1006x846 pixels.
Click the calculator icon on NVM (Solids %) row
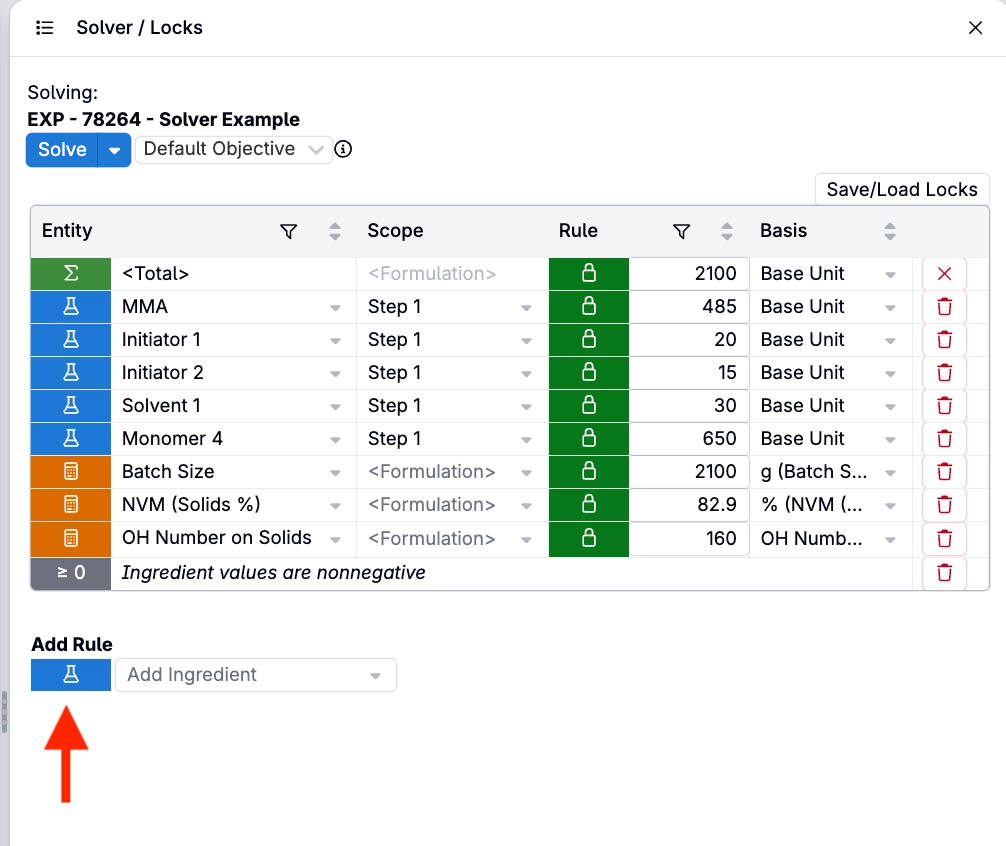pyautogui.click(x=71, y=505)
